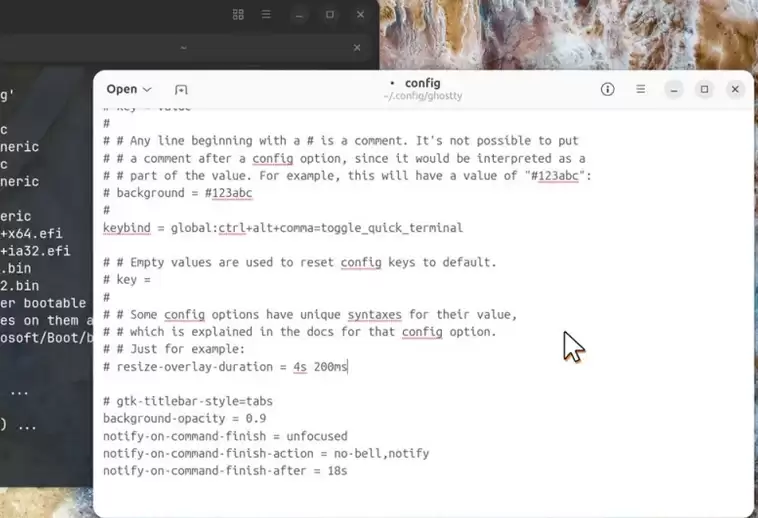Minimize the config editor window

pyautogui.click(x=673, y=90)
